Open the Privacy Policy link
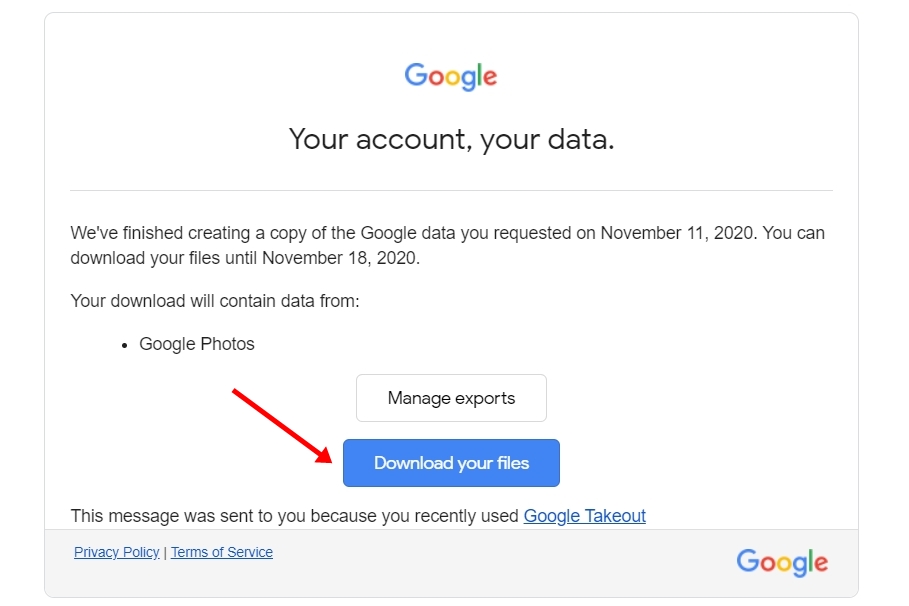 coord(117,552)
